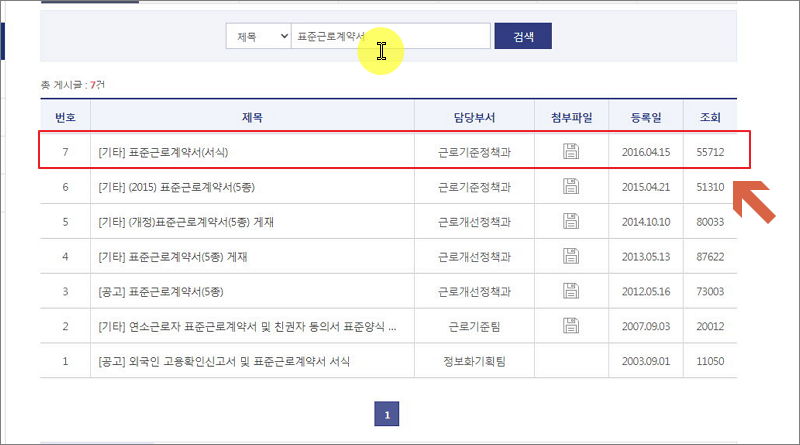The width and height of the screenshot is (800, 445).
Task: Open post [기타] (개정)표준근로계약서(5종) 게재
Action: 186,222
